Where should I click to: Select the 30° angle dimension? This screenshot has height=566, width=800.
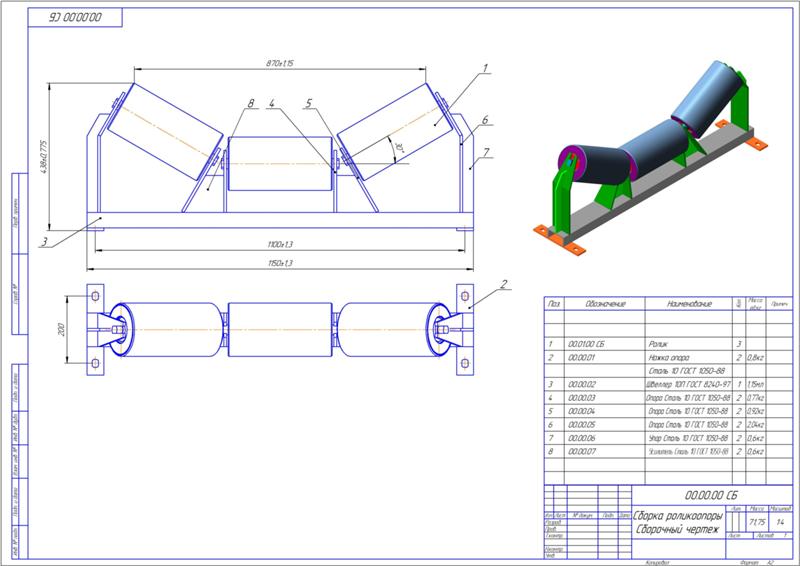pyautogui.click(x=397, y=146)
